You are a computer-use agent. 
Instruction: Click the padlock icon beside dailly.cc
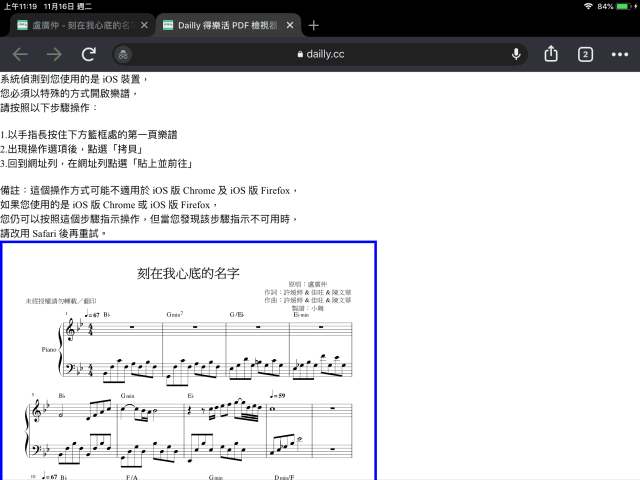tap(298, 54)
